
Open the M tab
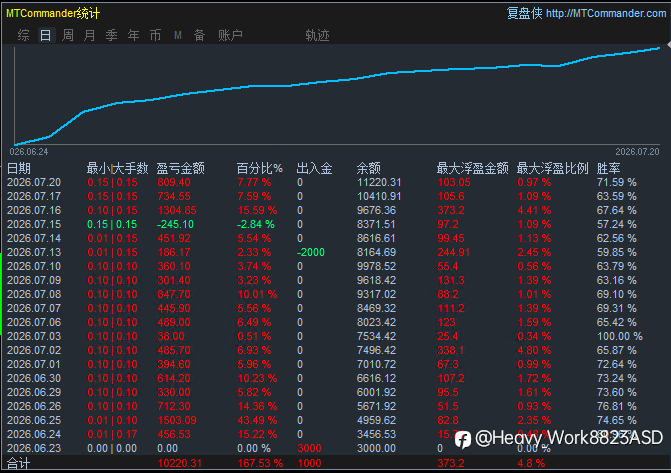point(178,35)
